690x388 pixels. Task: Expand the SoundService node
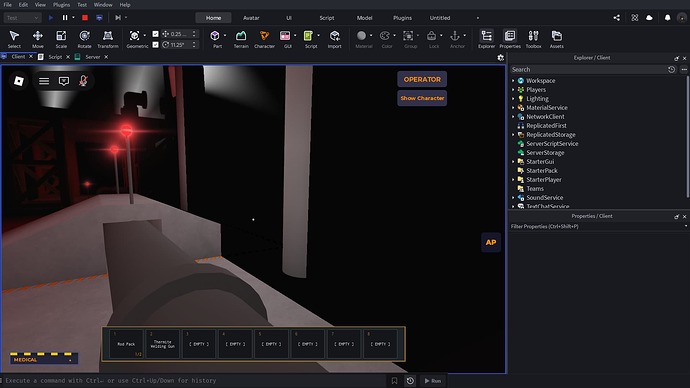pyautogui.click(x=513, y=198)
